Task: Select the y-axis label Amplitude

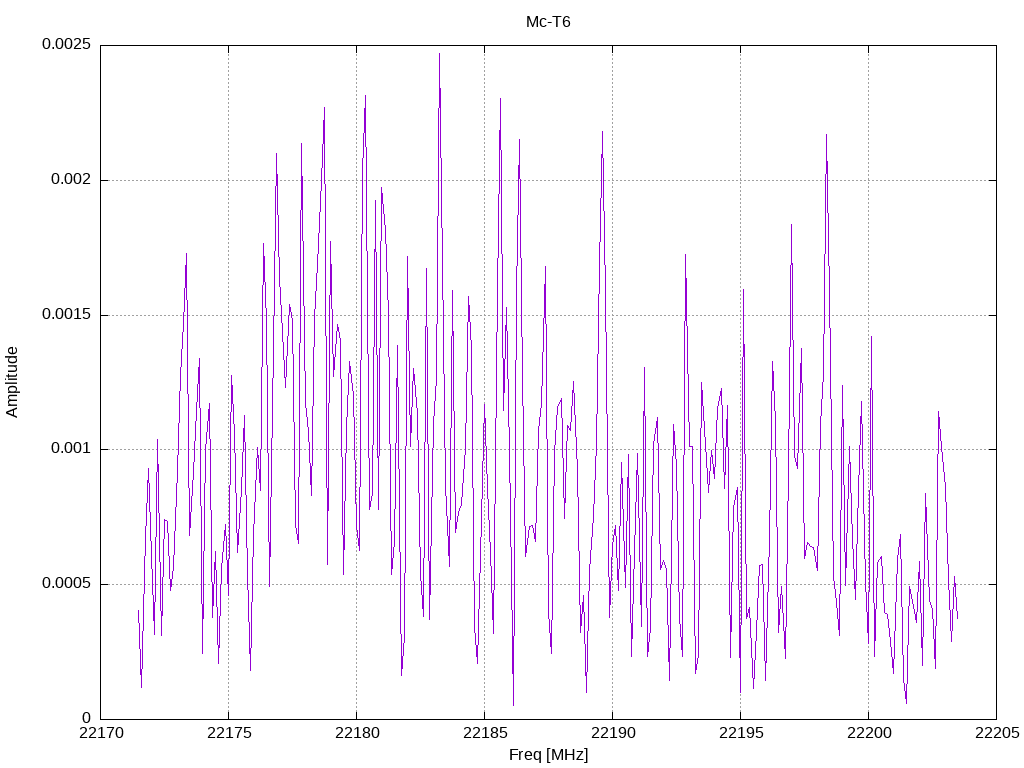Action: click(12, 382)
